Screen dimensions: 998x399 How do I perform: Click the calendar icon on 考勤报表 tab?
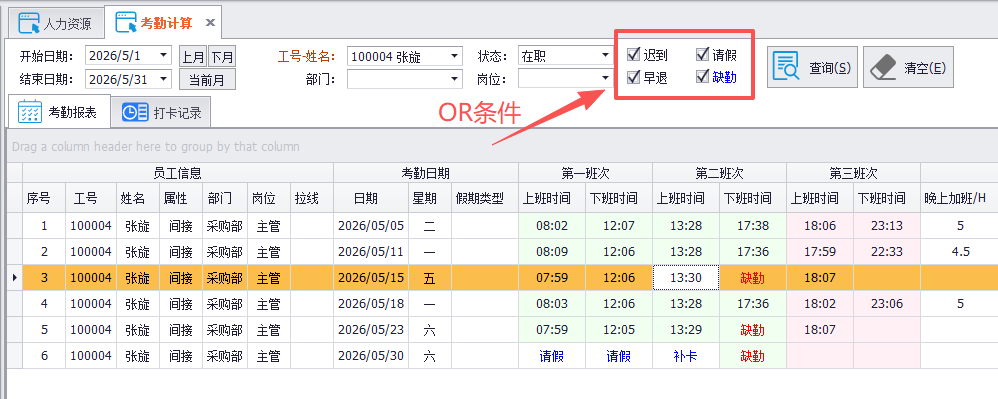30,112
